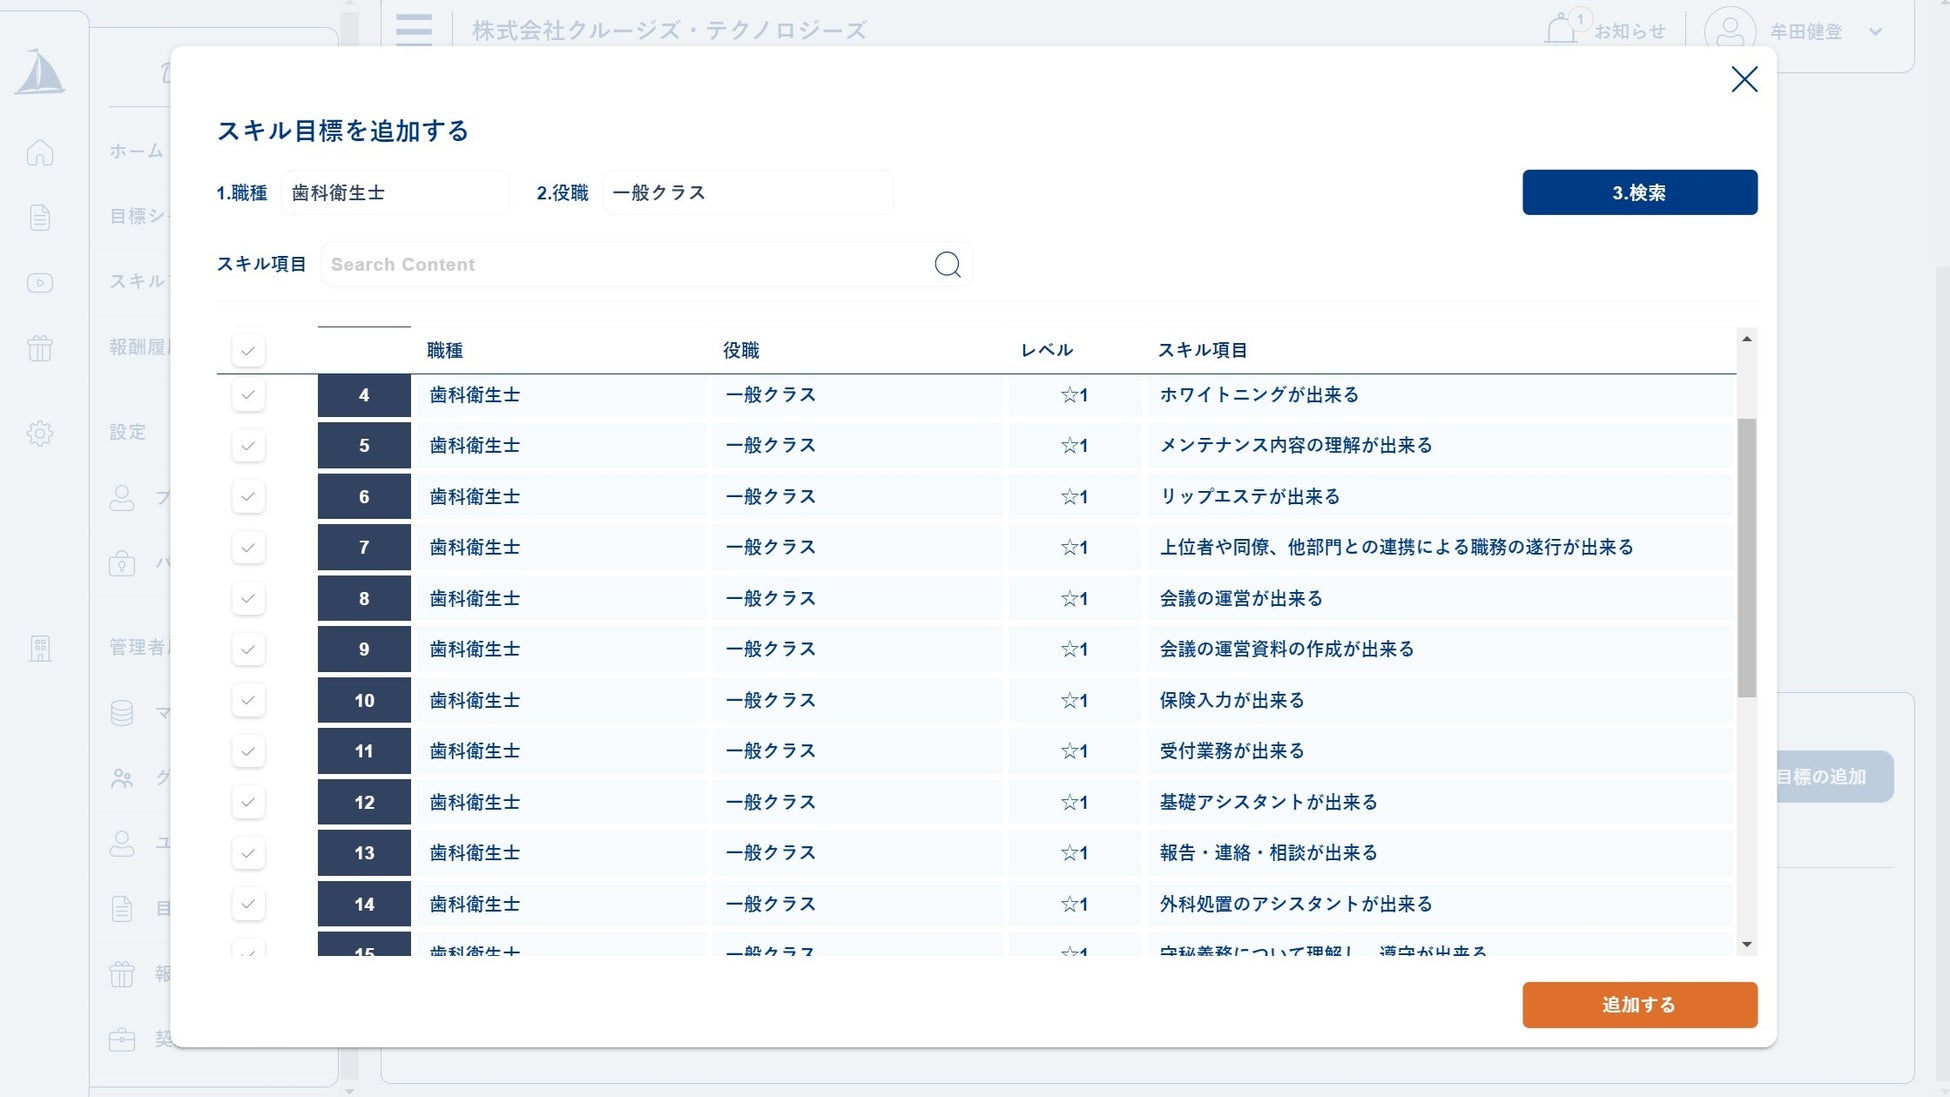This screenshot has height=1097, width=1950.
Task: Close the skill goal dialog
Action: (1744, 80)
